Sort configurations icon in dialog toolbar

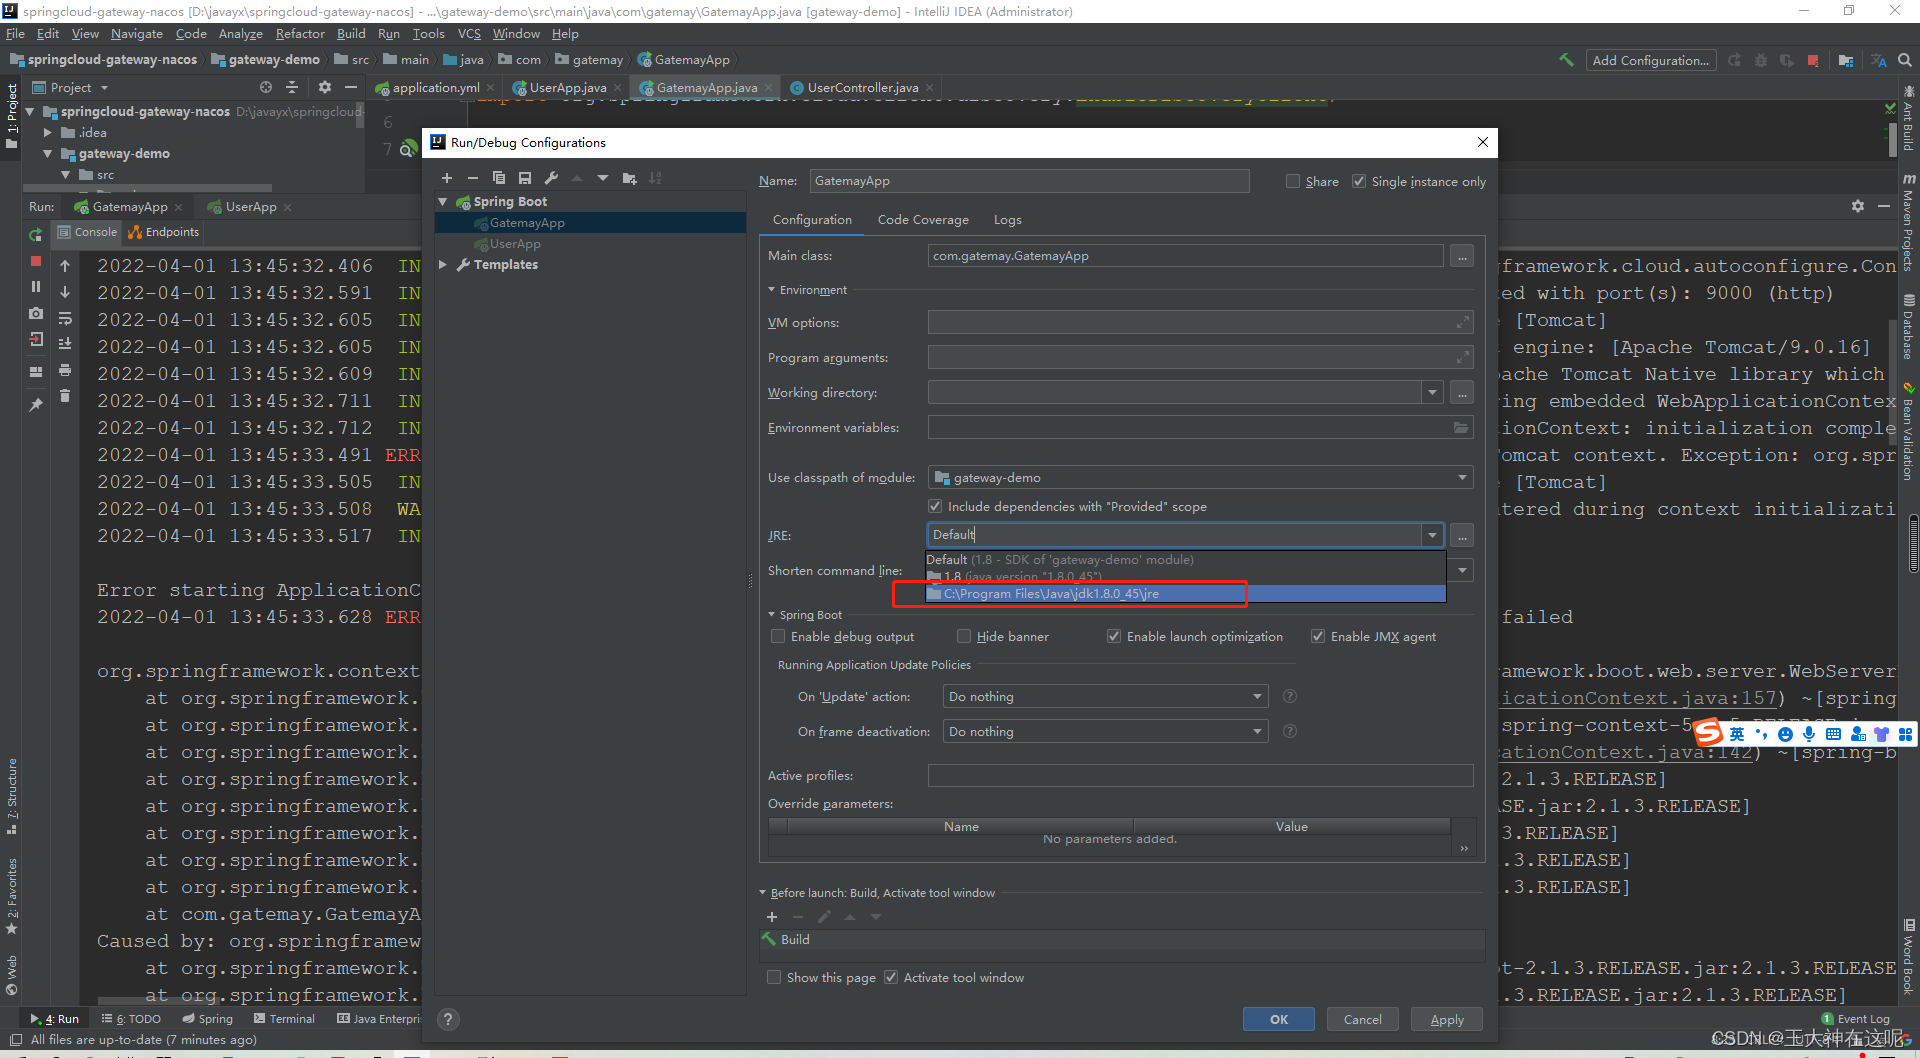(x=655, y=178)
